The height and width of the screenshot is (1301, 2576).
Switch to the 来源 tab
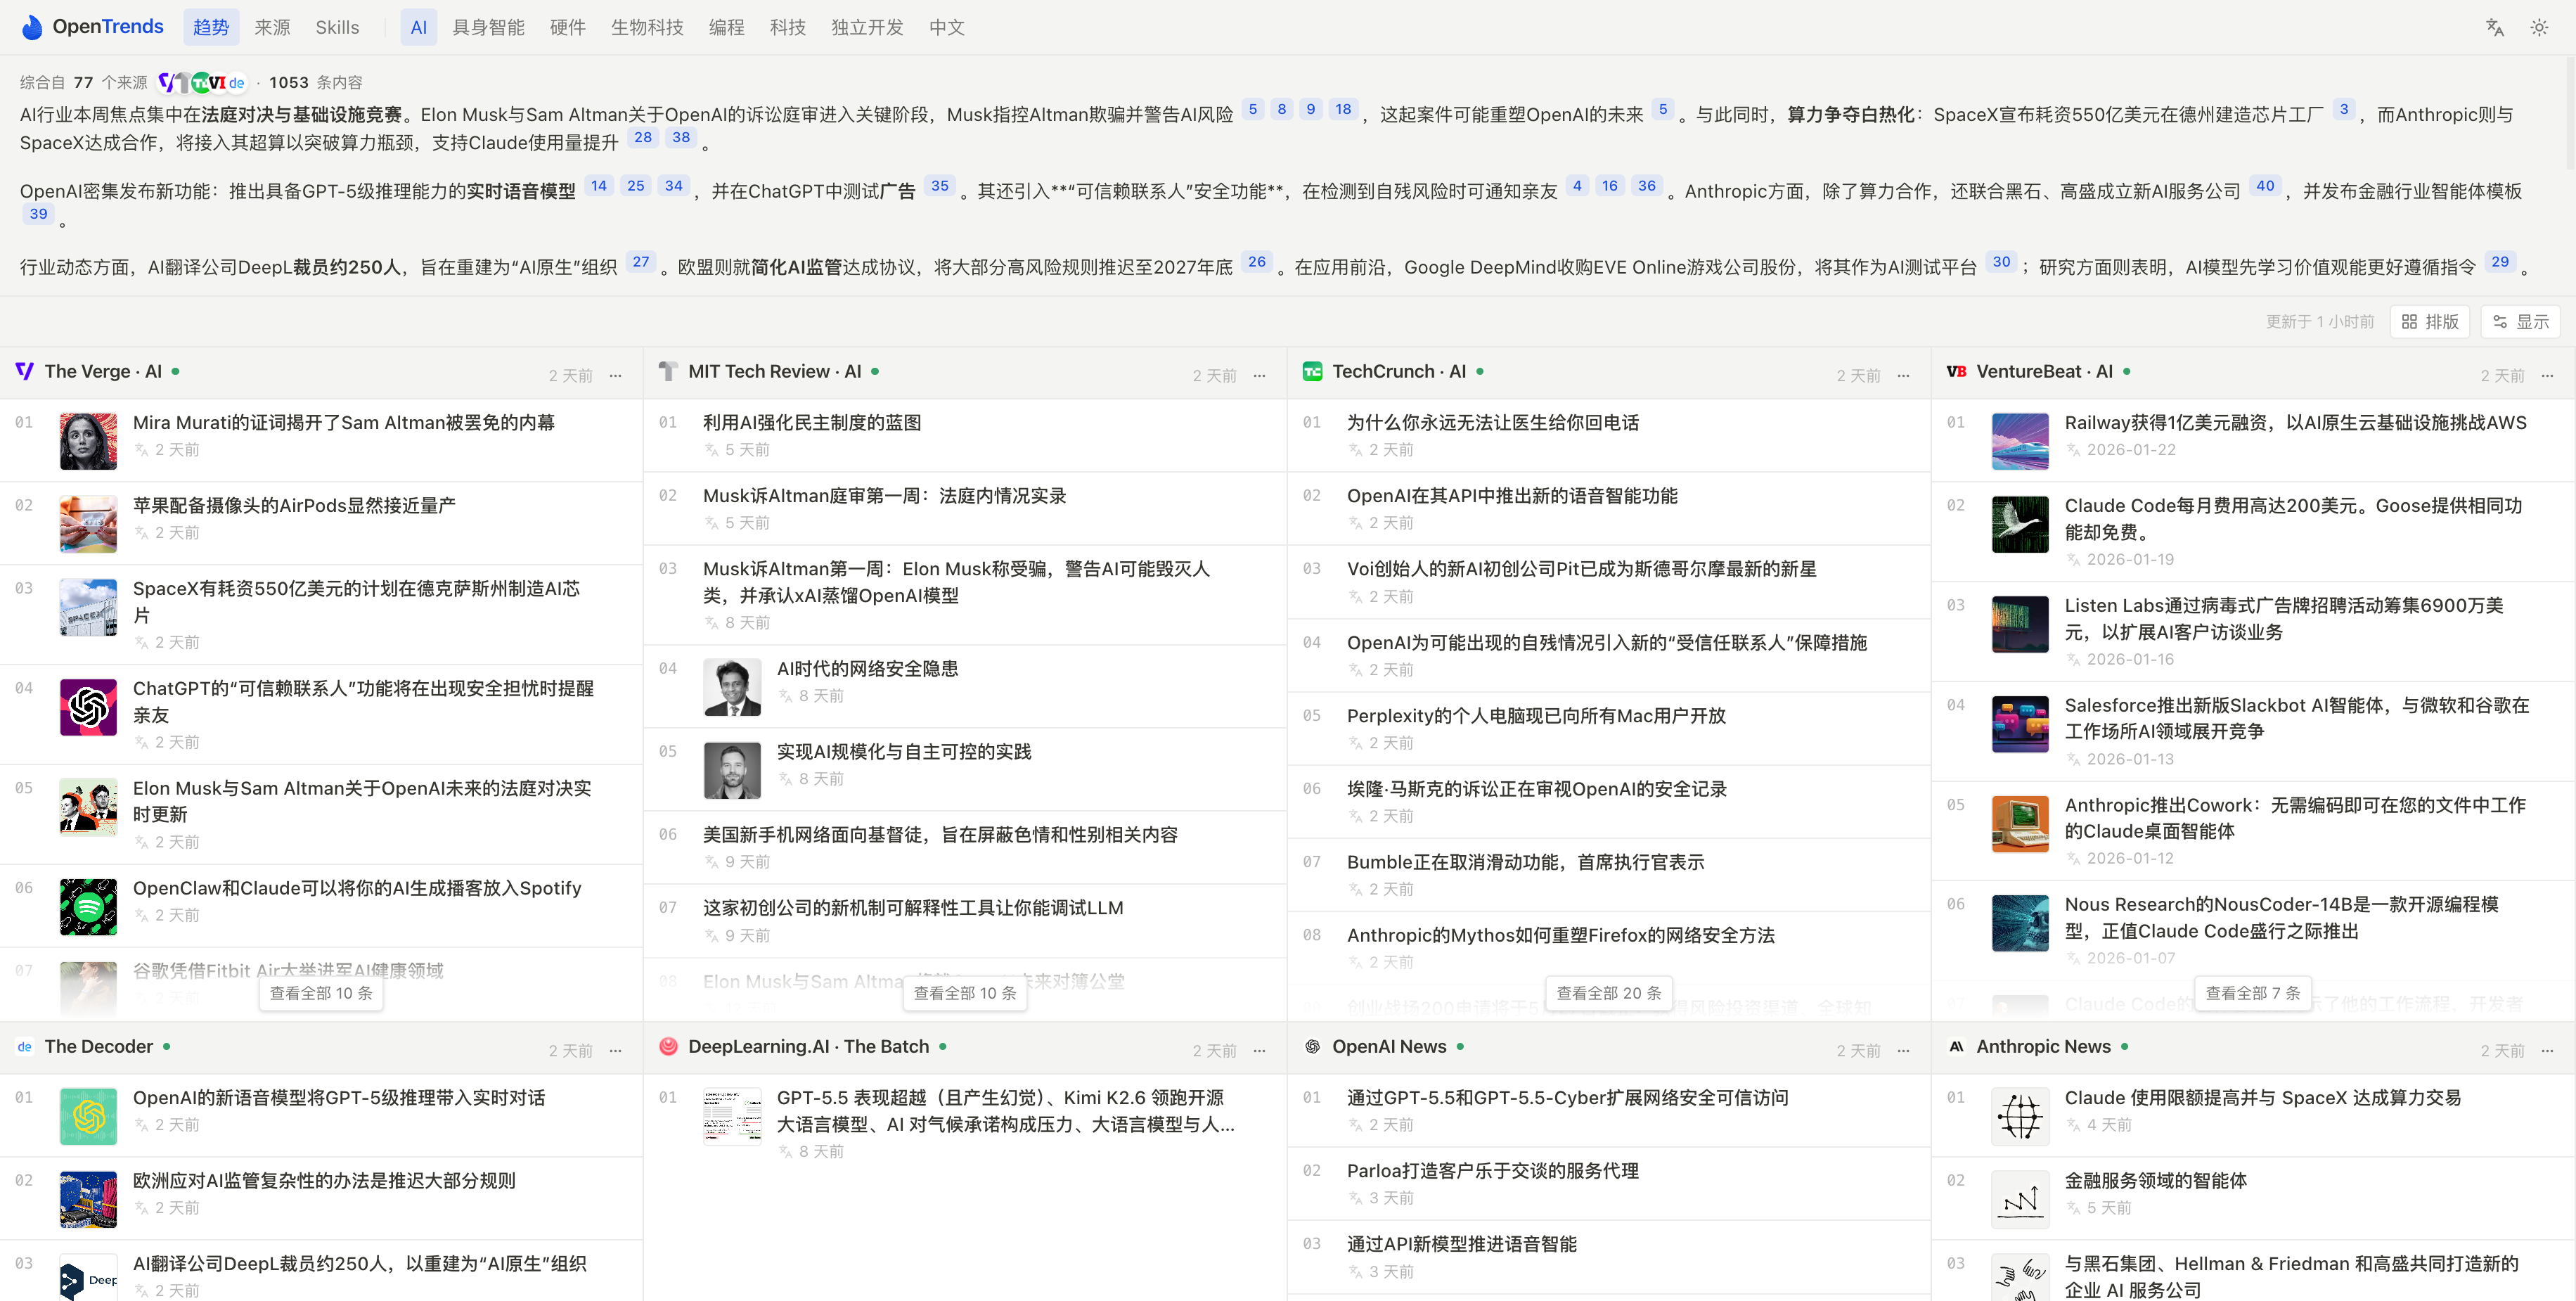click(272, 27)
